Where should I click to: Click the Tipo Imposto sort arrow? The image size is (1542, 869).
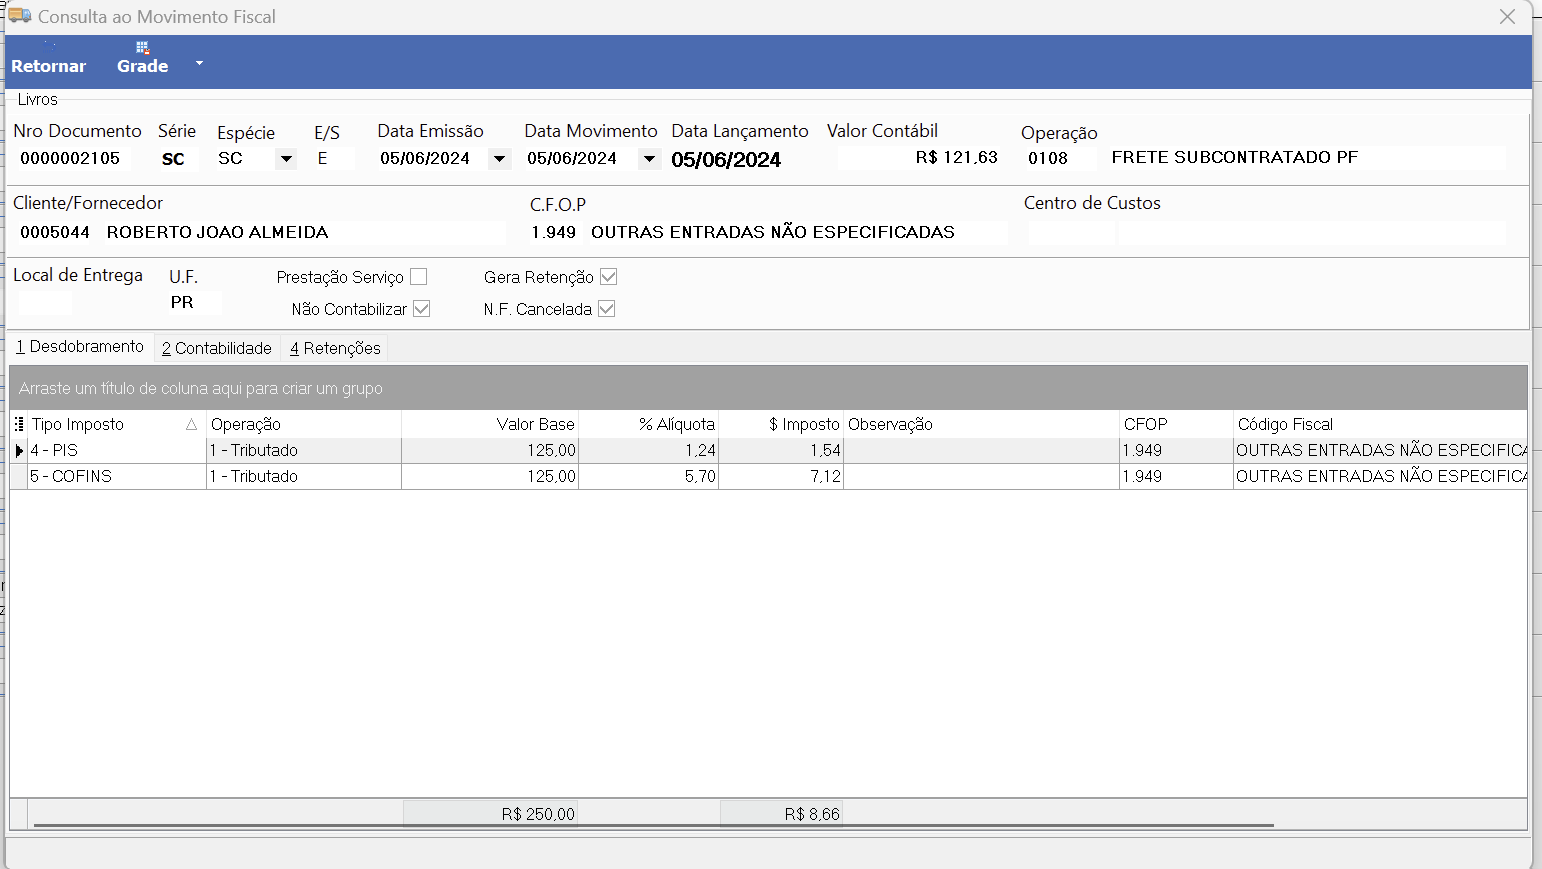[x=191, y=424]
